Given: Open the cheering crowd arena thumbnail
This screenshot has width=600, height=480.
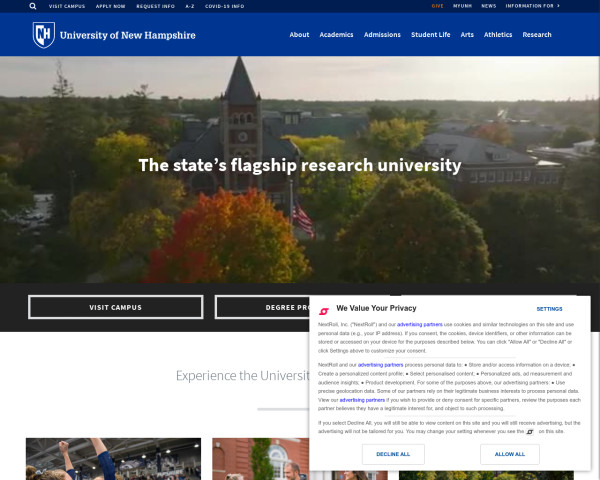Looking at the screenshot, I should (x=113, y=459).
